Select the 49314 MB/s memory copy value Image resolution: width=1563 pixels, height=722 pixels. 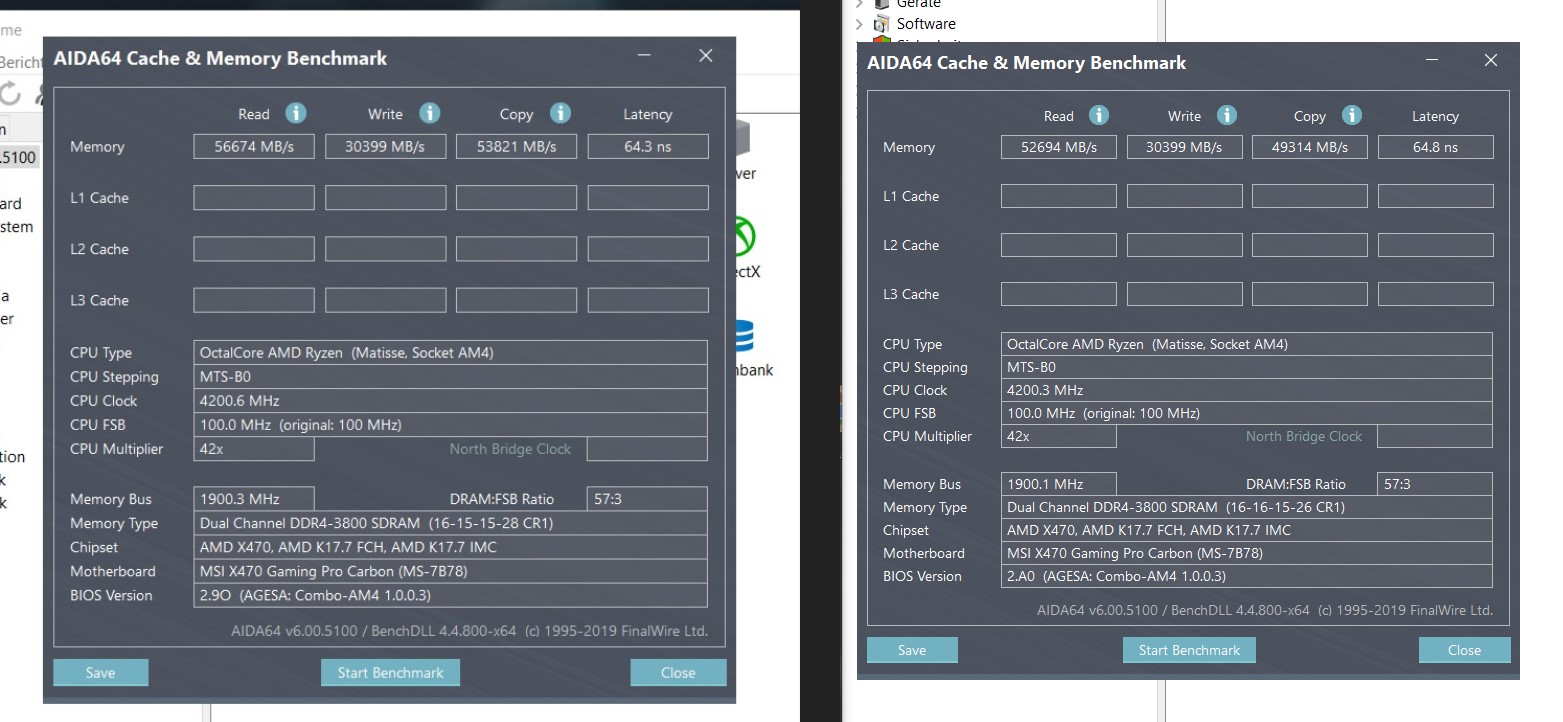click(1310, 147)
